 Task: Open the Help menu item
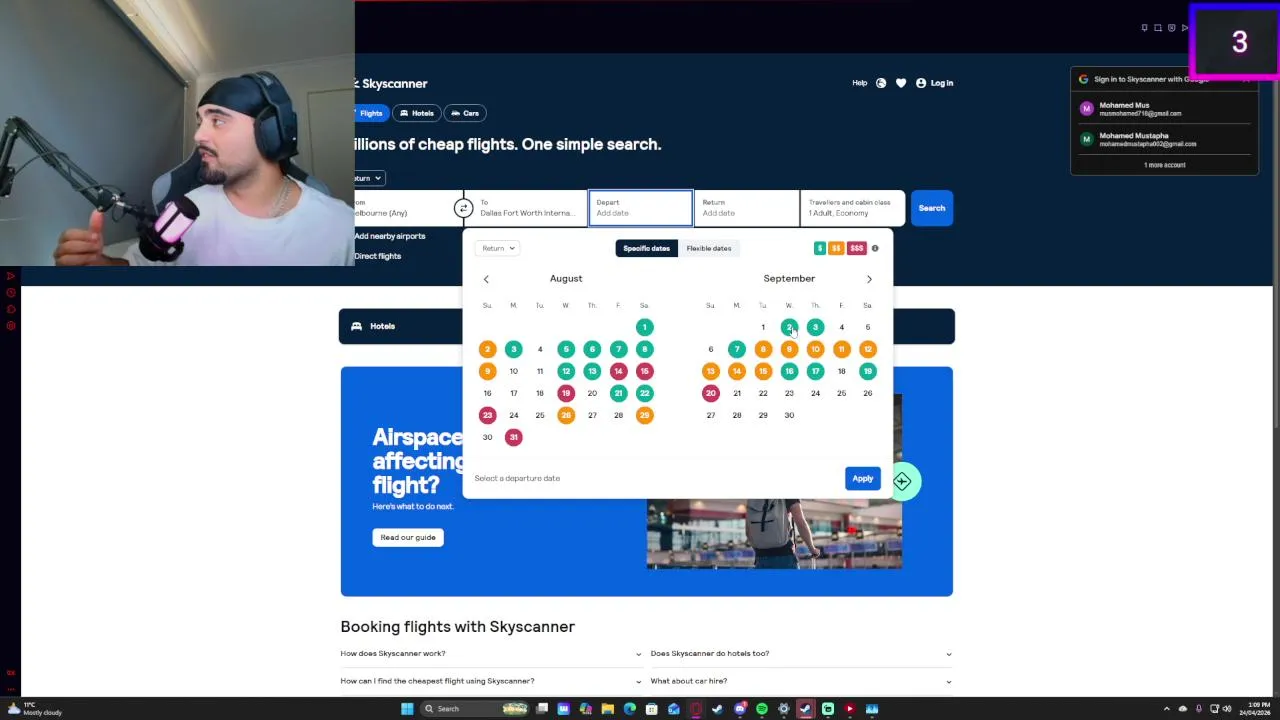click(860, 83)
